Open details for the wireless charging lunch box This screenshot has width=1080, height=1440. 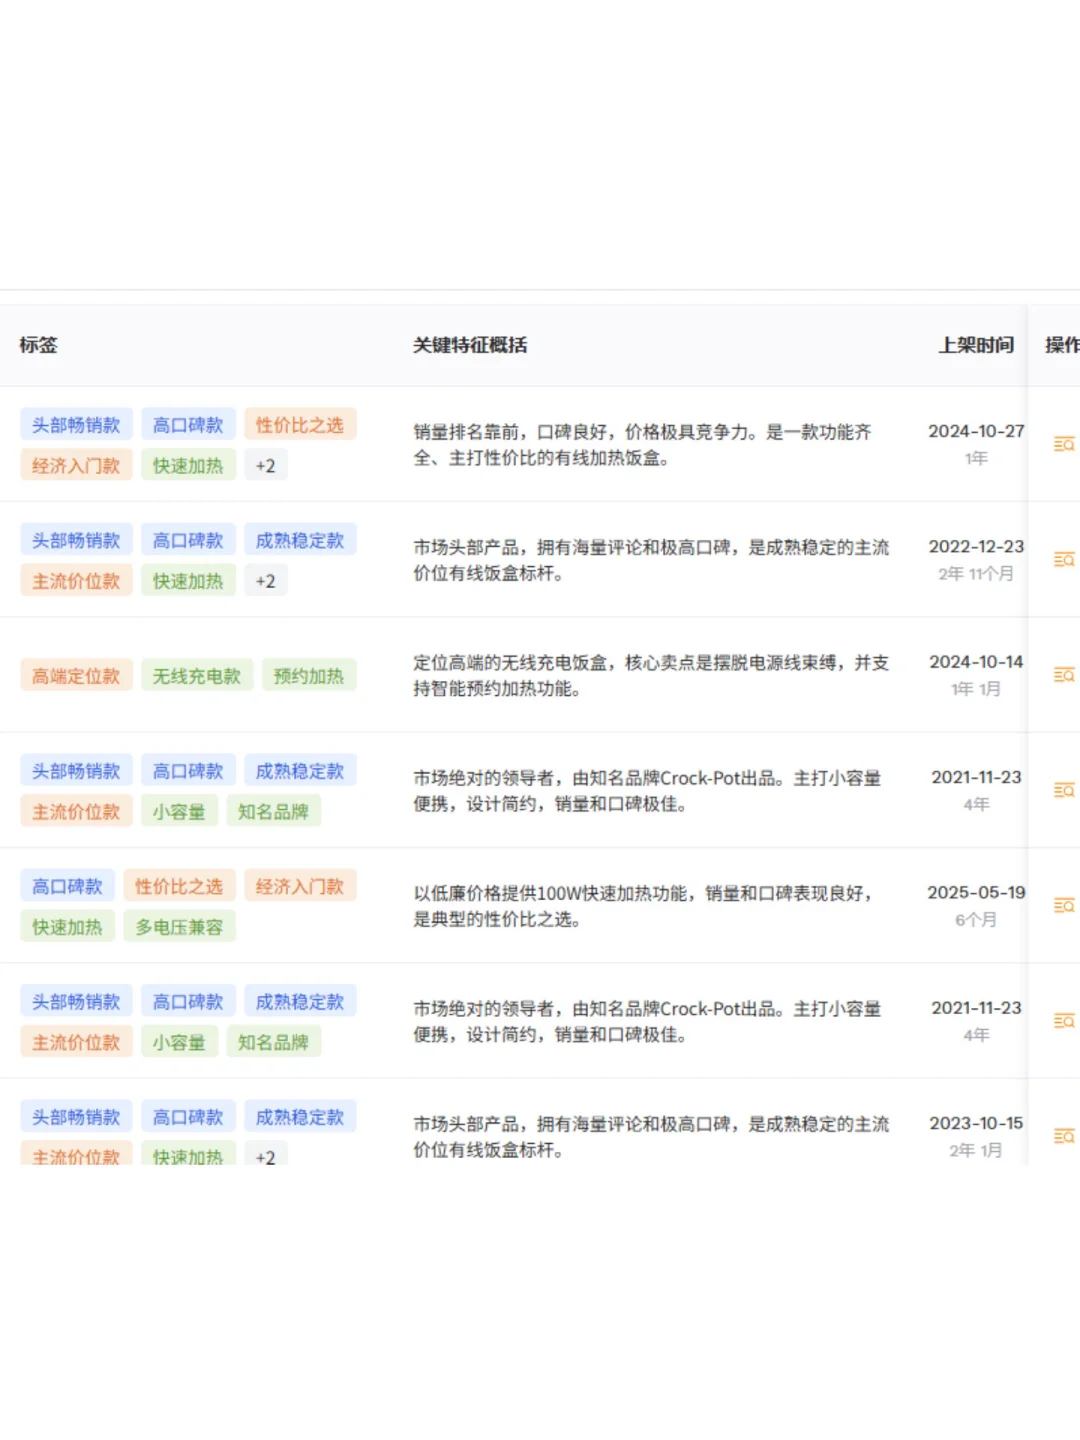click(x=1062, y=674)
